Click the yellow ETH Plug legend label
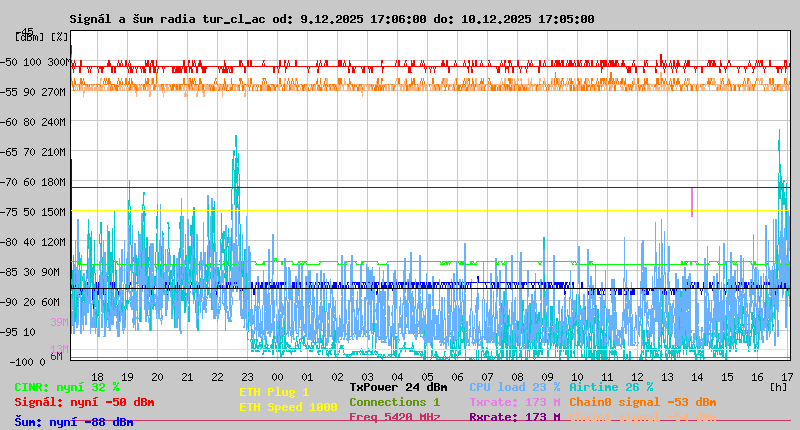The width and height of the screenshot is (800, 430). tap(274, 392)
